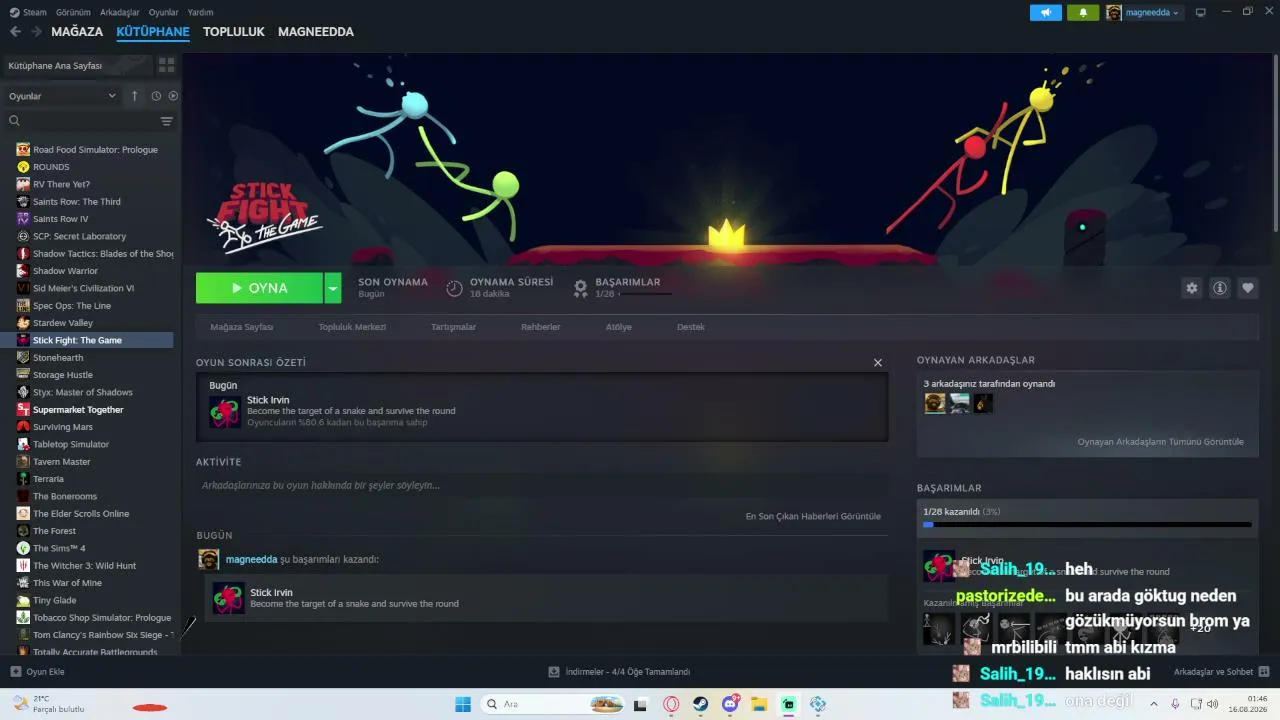Open Opera browser on the taskbar
This screenshot has height=720, width=1280.
click(671, 704)
